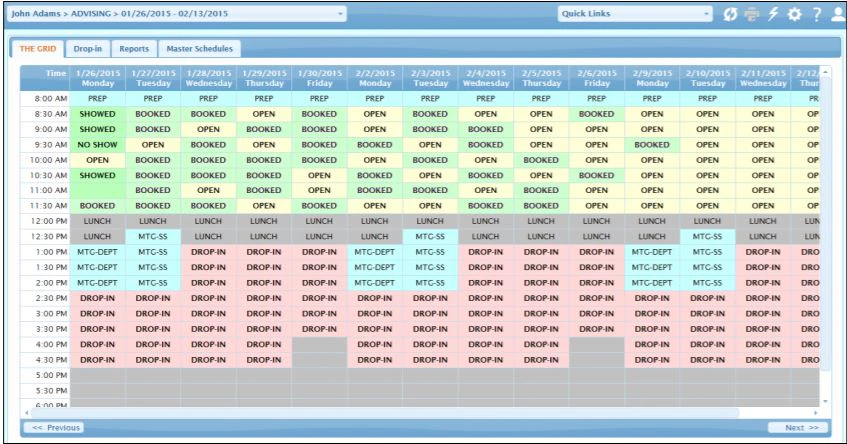Select BOOKED cell at 8:30 AM Tuesday 2/3

(x=431, y=114)
